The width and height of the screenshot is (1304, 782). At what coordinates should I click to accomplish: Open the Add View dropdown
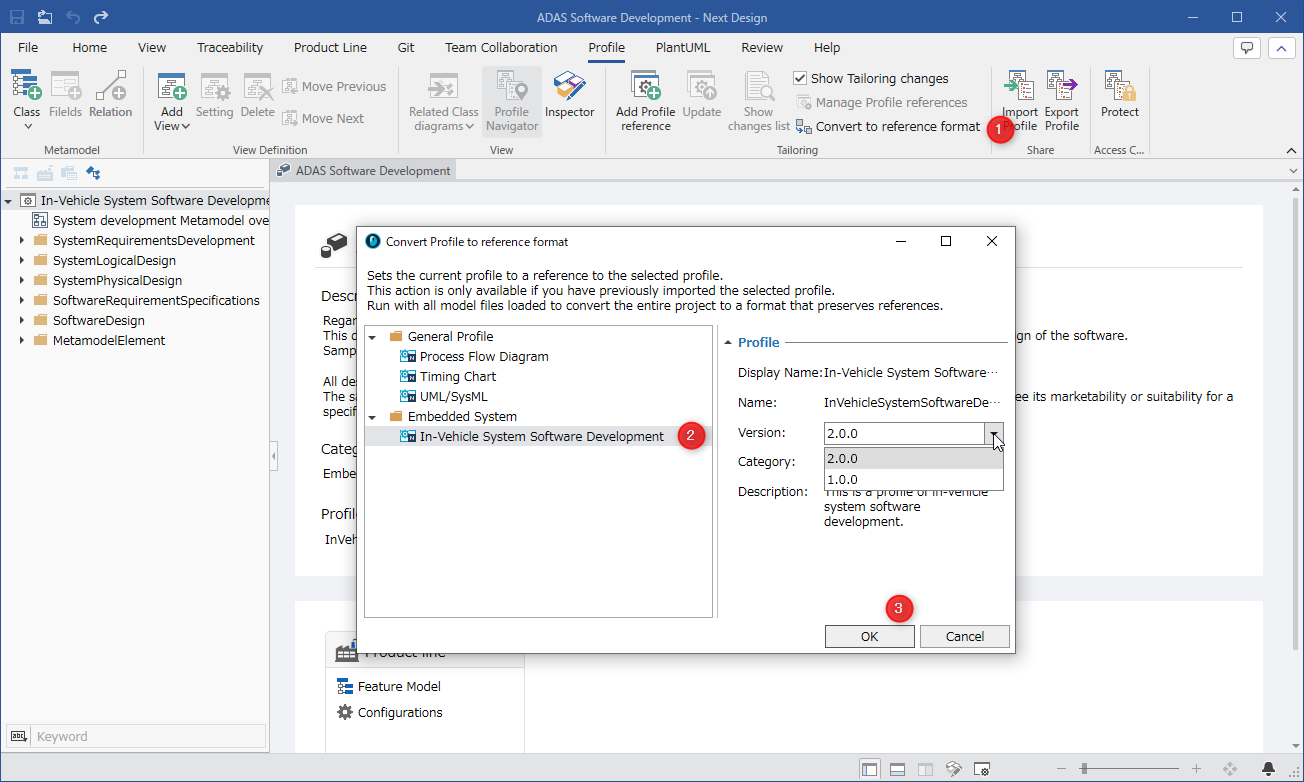[172, 126]
